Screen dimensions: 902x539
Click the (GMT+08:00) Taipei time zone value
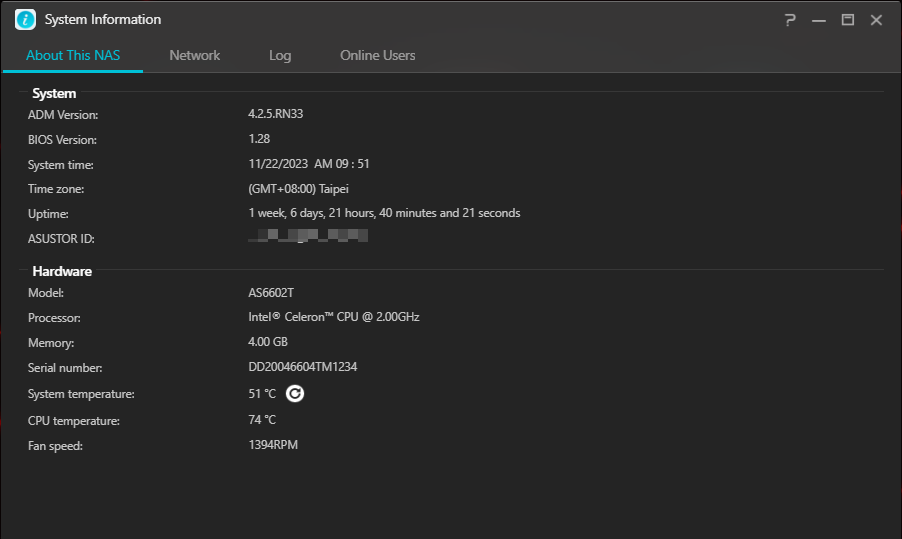[299, 189]
